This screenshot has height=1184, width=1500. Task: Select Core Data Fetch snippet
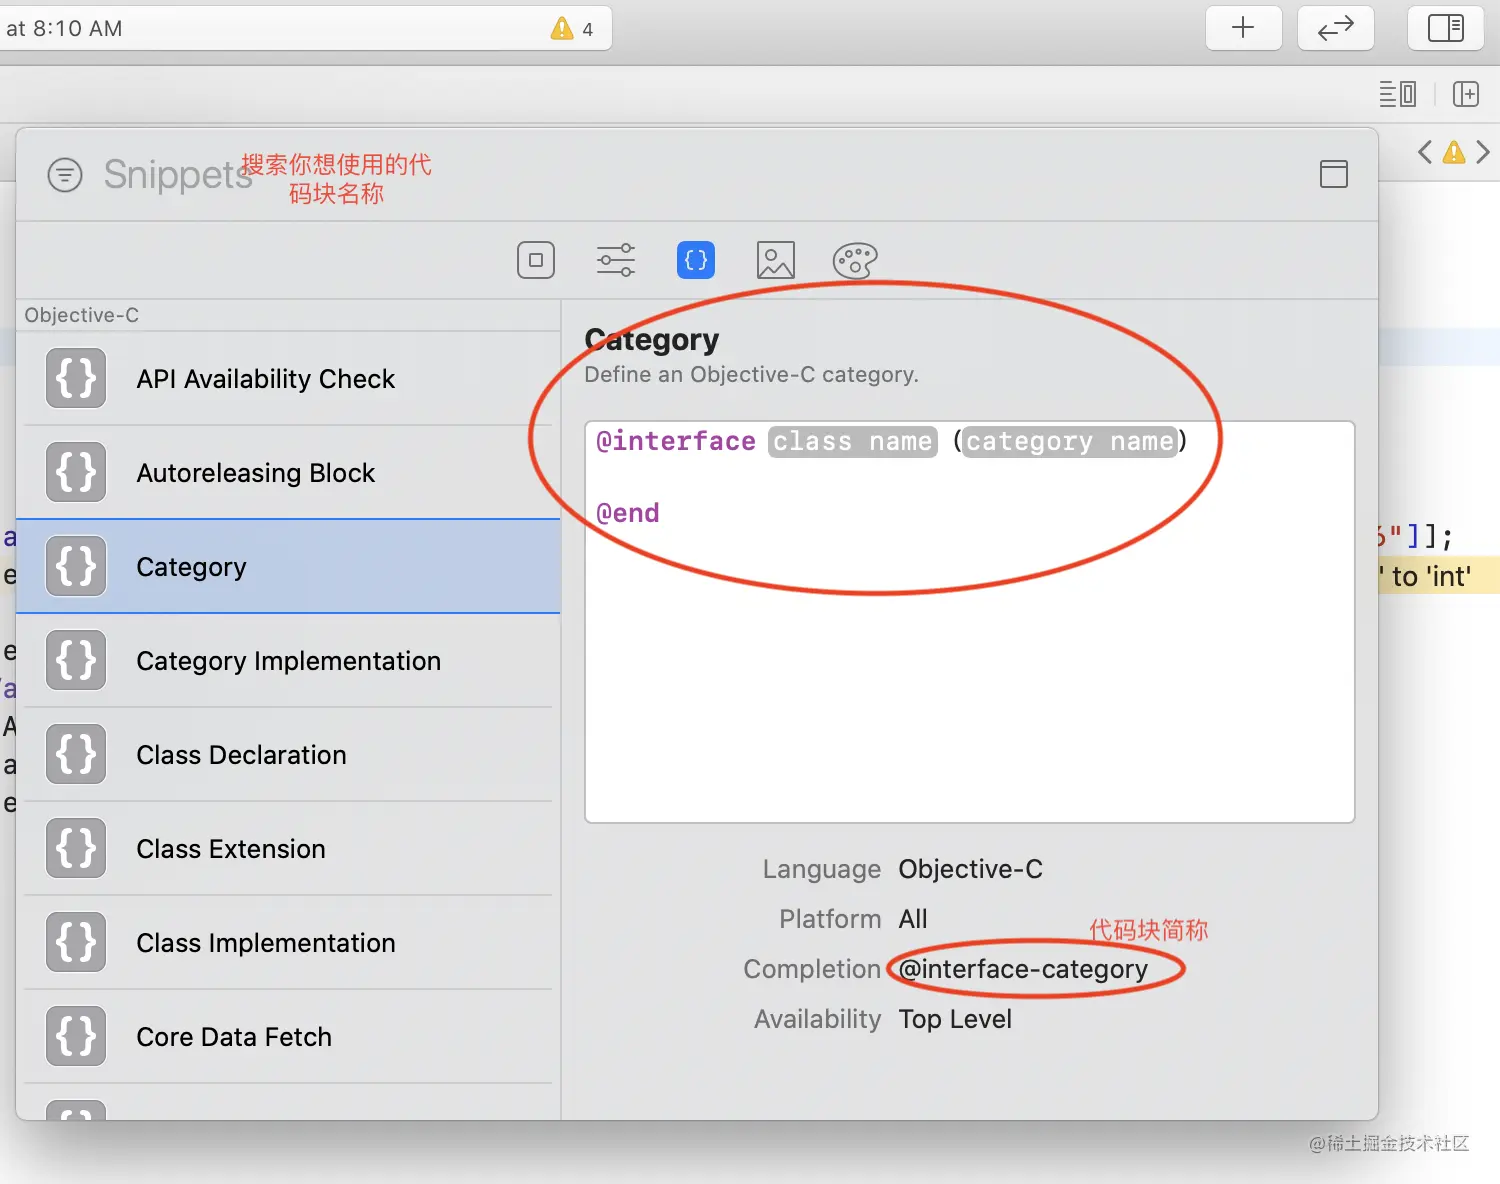coord(288,1037)
